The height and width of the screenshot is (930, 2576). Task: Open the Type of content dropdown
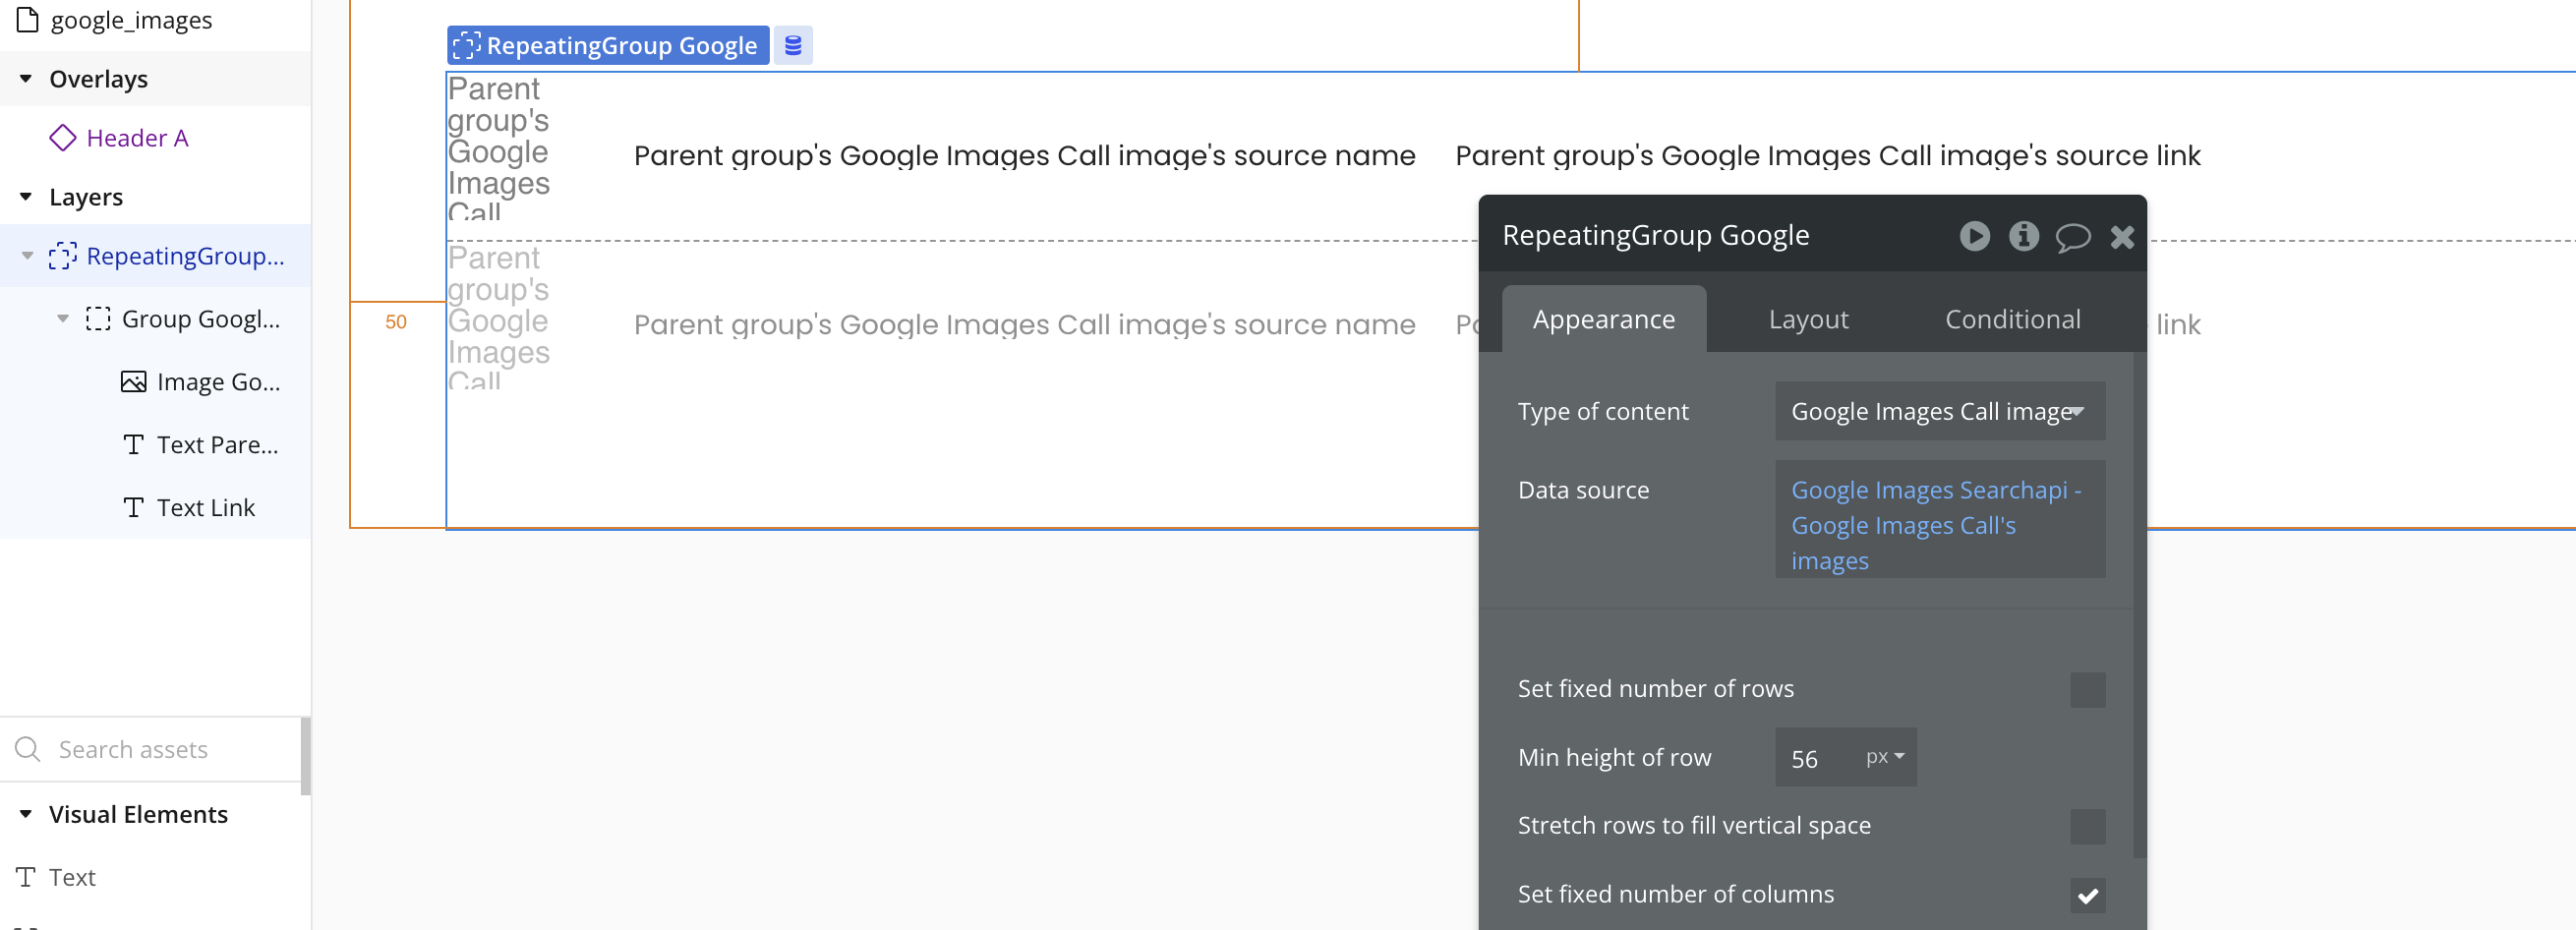tap(1938, 411)
